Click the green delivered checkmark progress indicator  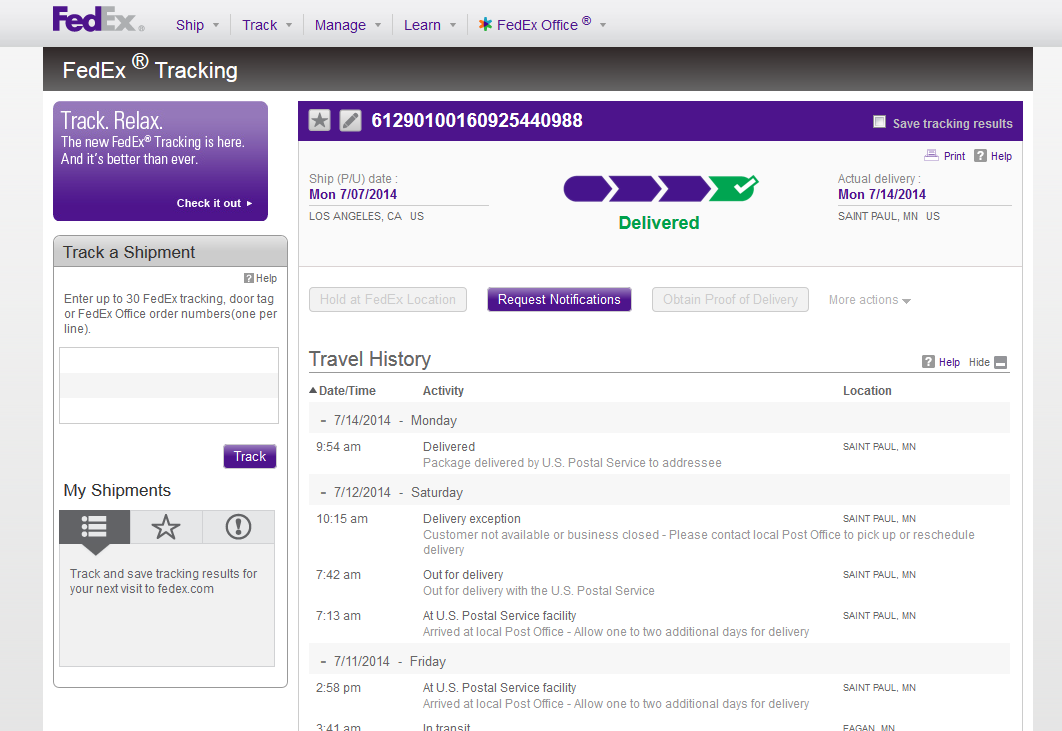(x=734, y=188)
